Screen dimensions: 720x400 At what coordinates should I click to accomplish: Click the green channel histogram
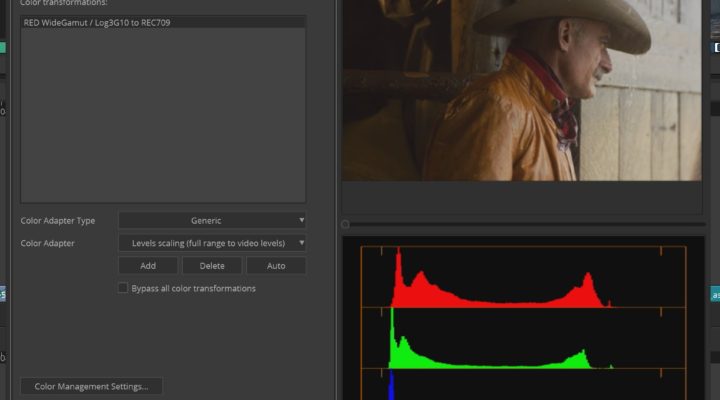point(523,338)
